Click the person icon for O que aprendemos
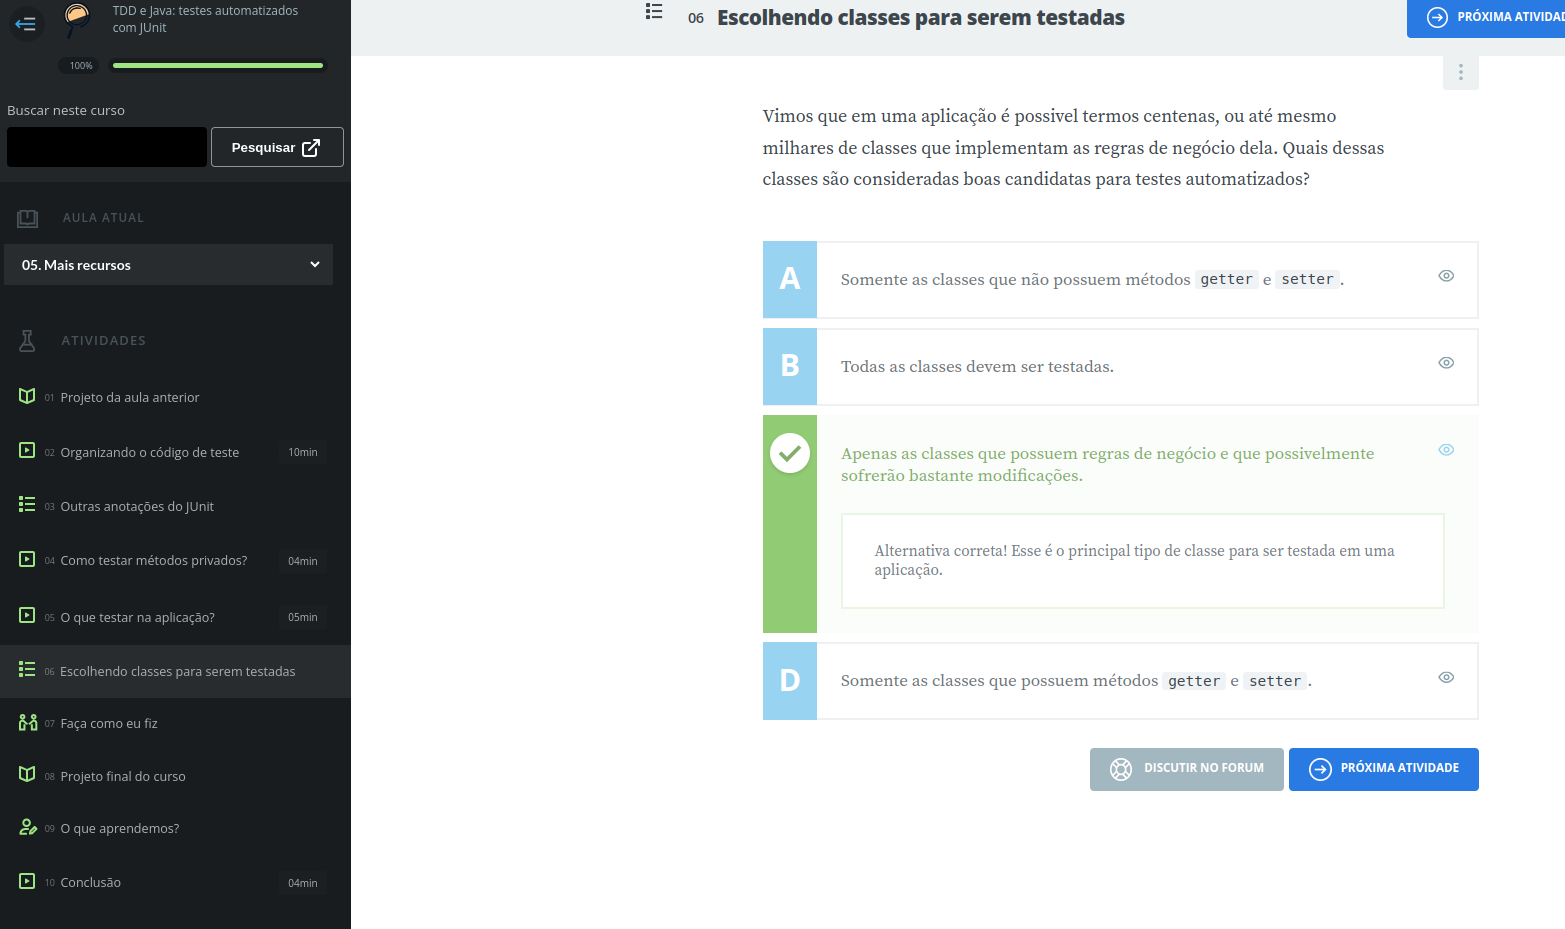 (x=28, y=827)
